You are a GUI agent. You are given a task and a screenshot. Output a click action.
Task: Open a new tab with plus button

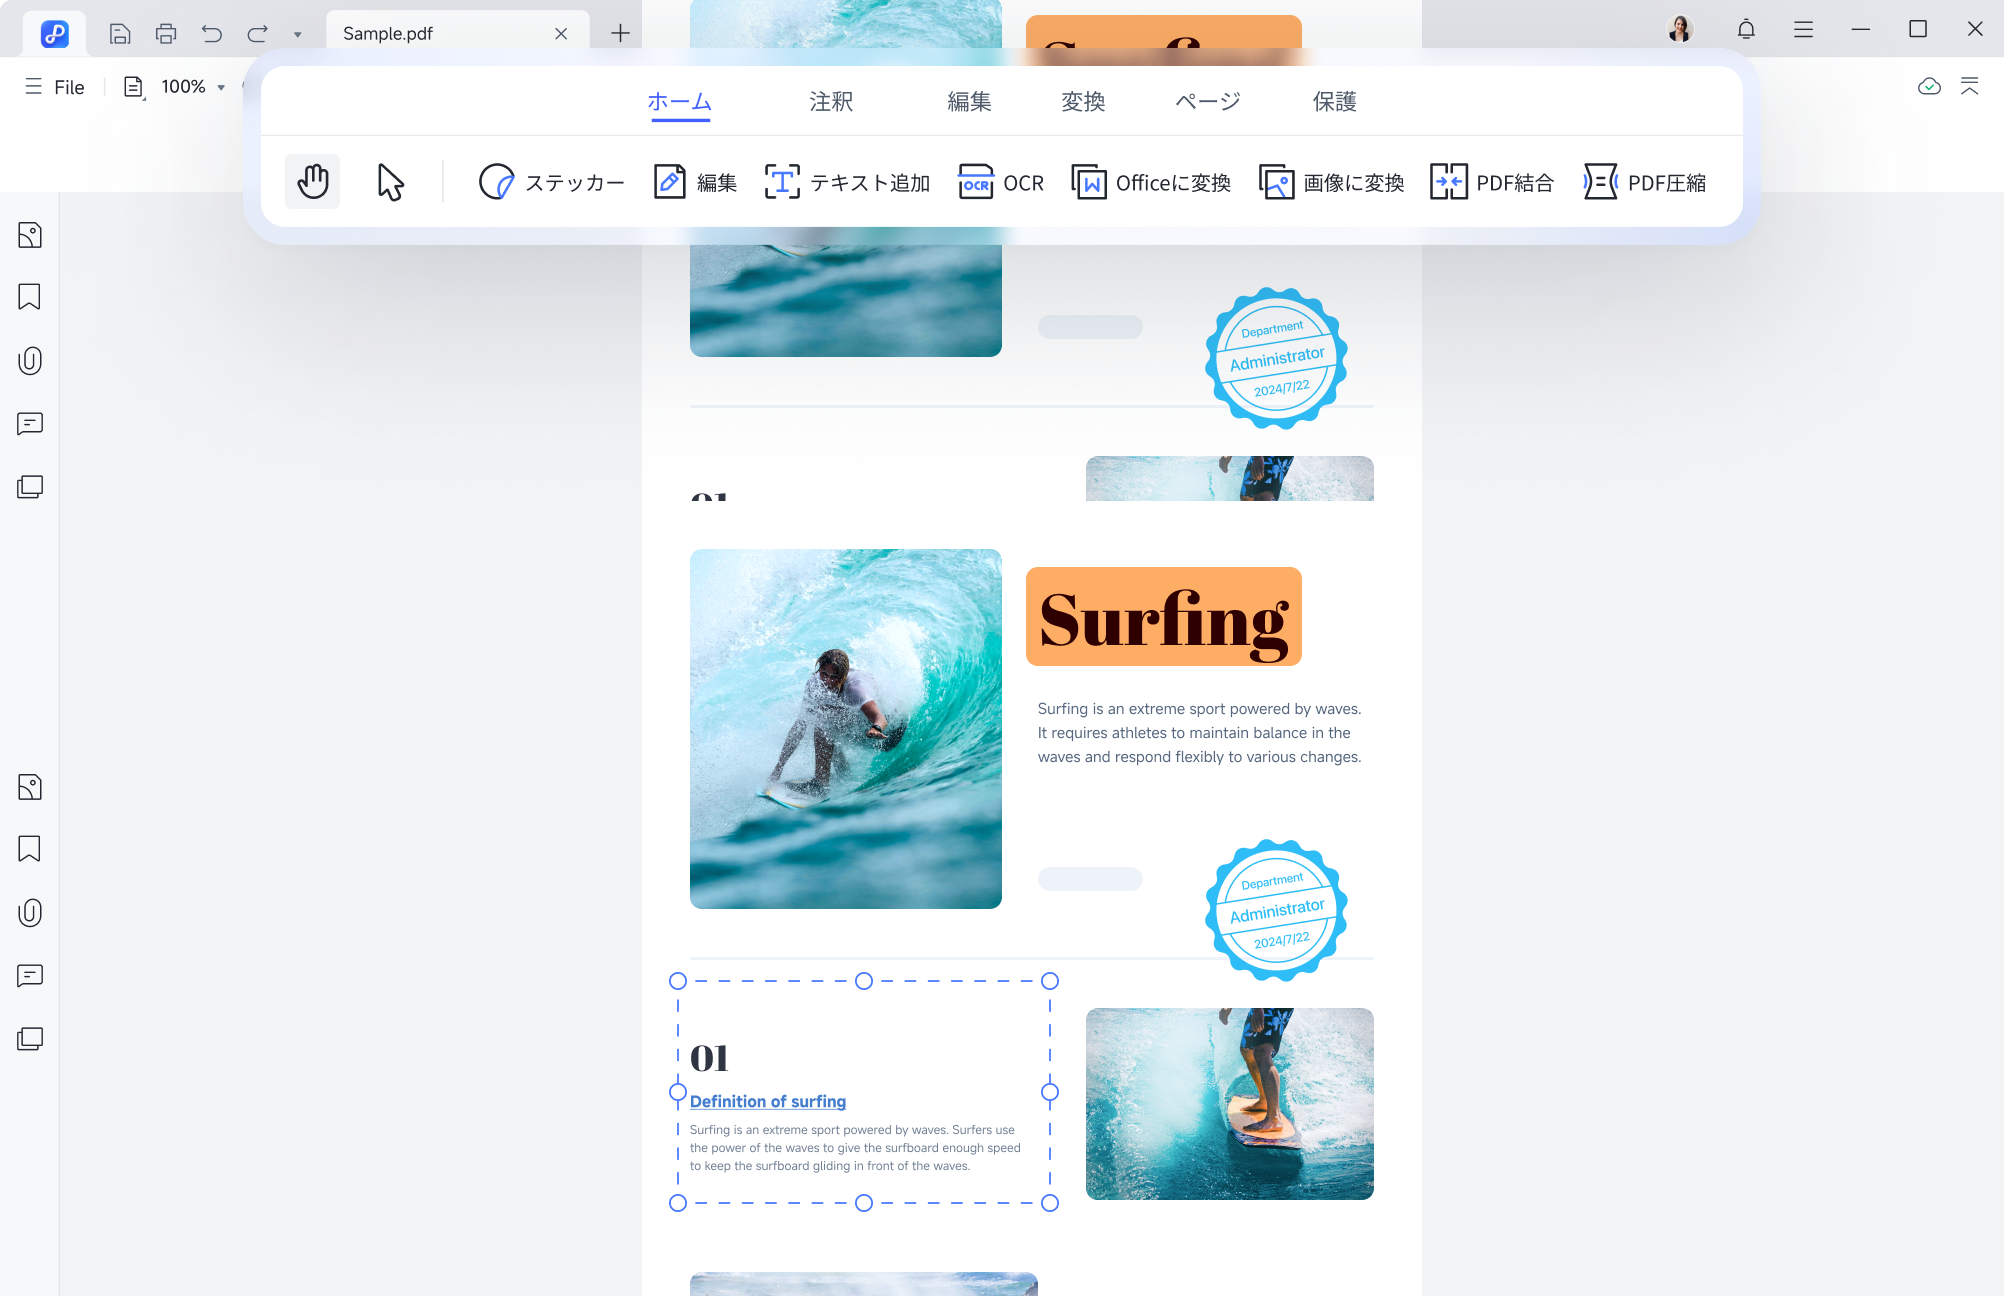click(x=620, y=33)
